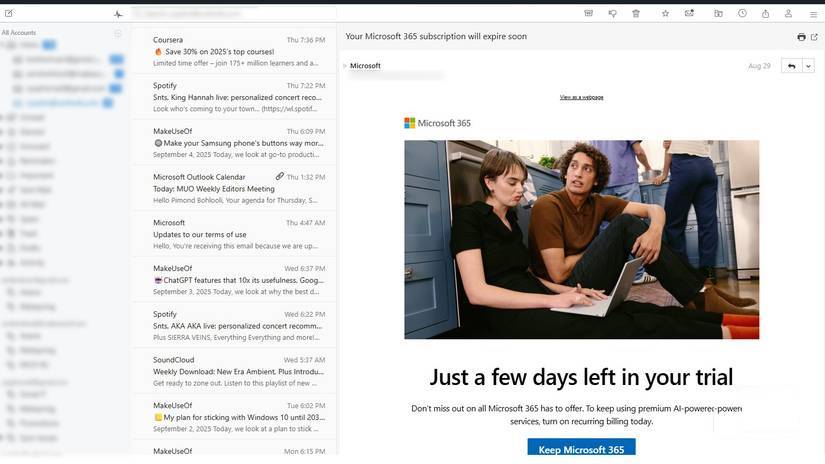
Task: Click the envelope icon with dot badge
Action: 689,14
